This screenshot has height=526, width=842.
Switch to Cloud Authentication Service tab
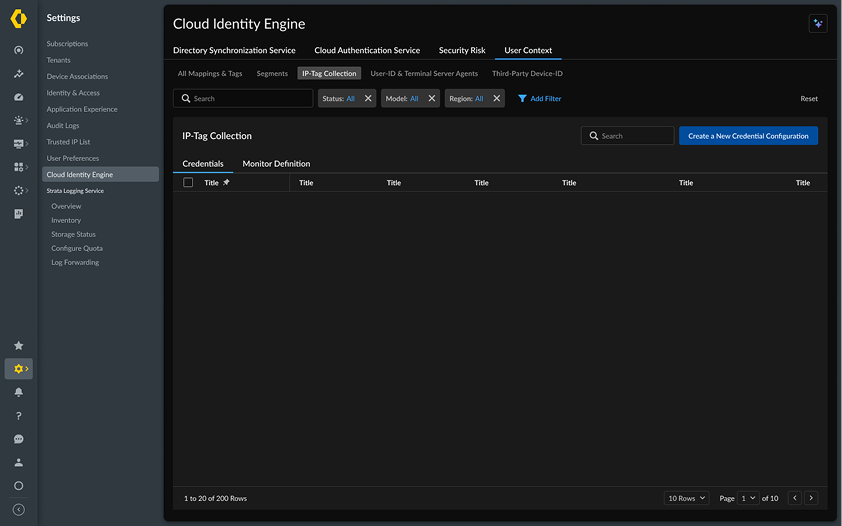click(x=367, y=50)
